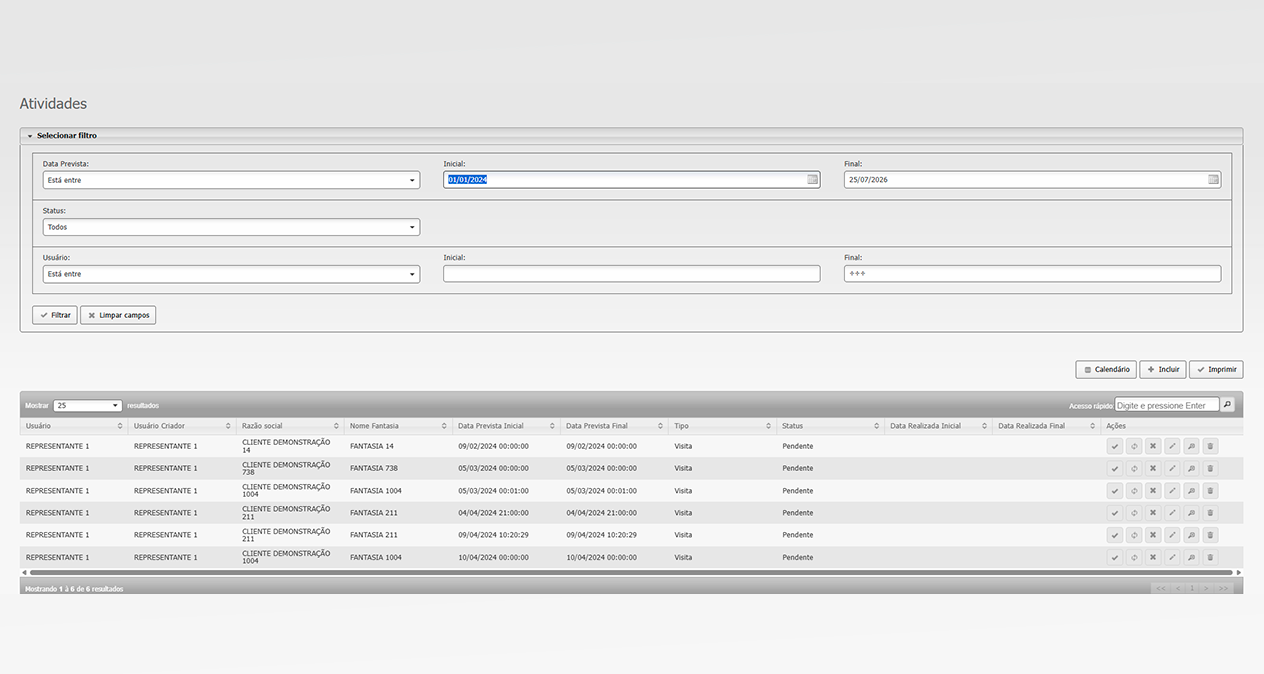Click magnifier view icon for 04/04/2024 21:00:00 row
1264x674 pixels.
[1191, 513]
